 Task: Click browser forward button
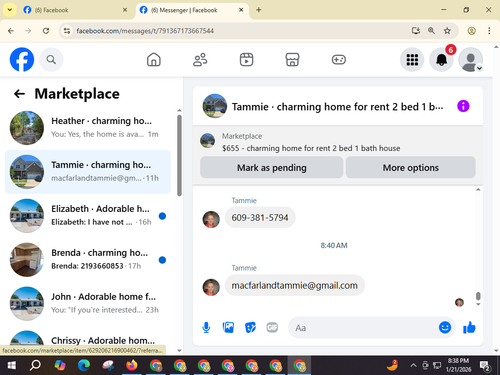[28, 31]
